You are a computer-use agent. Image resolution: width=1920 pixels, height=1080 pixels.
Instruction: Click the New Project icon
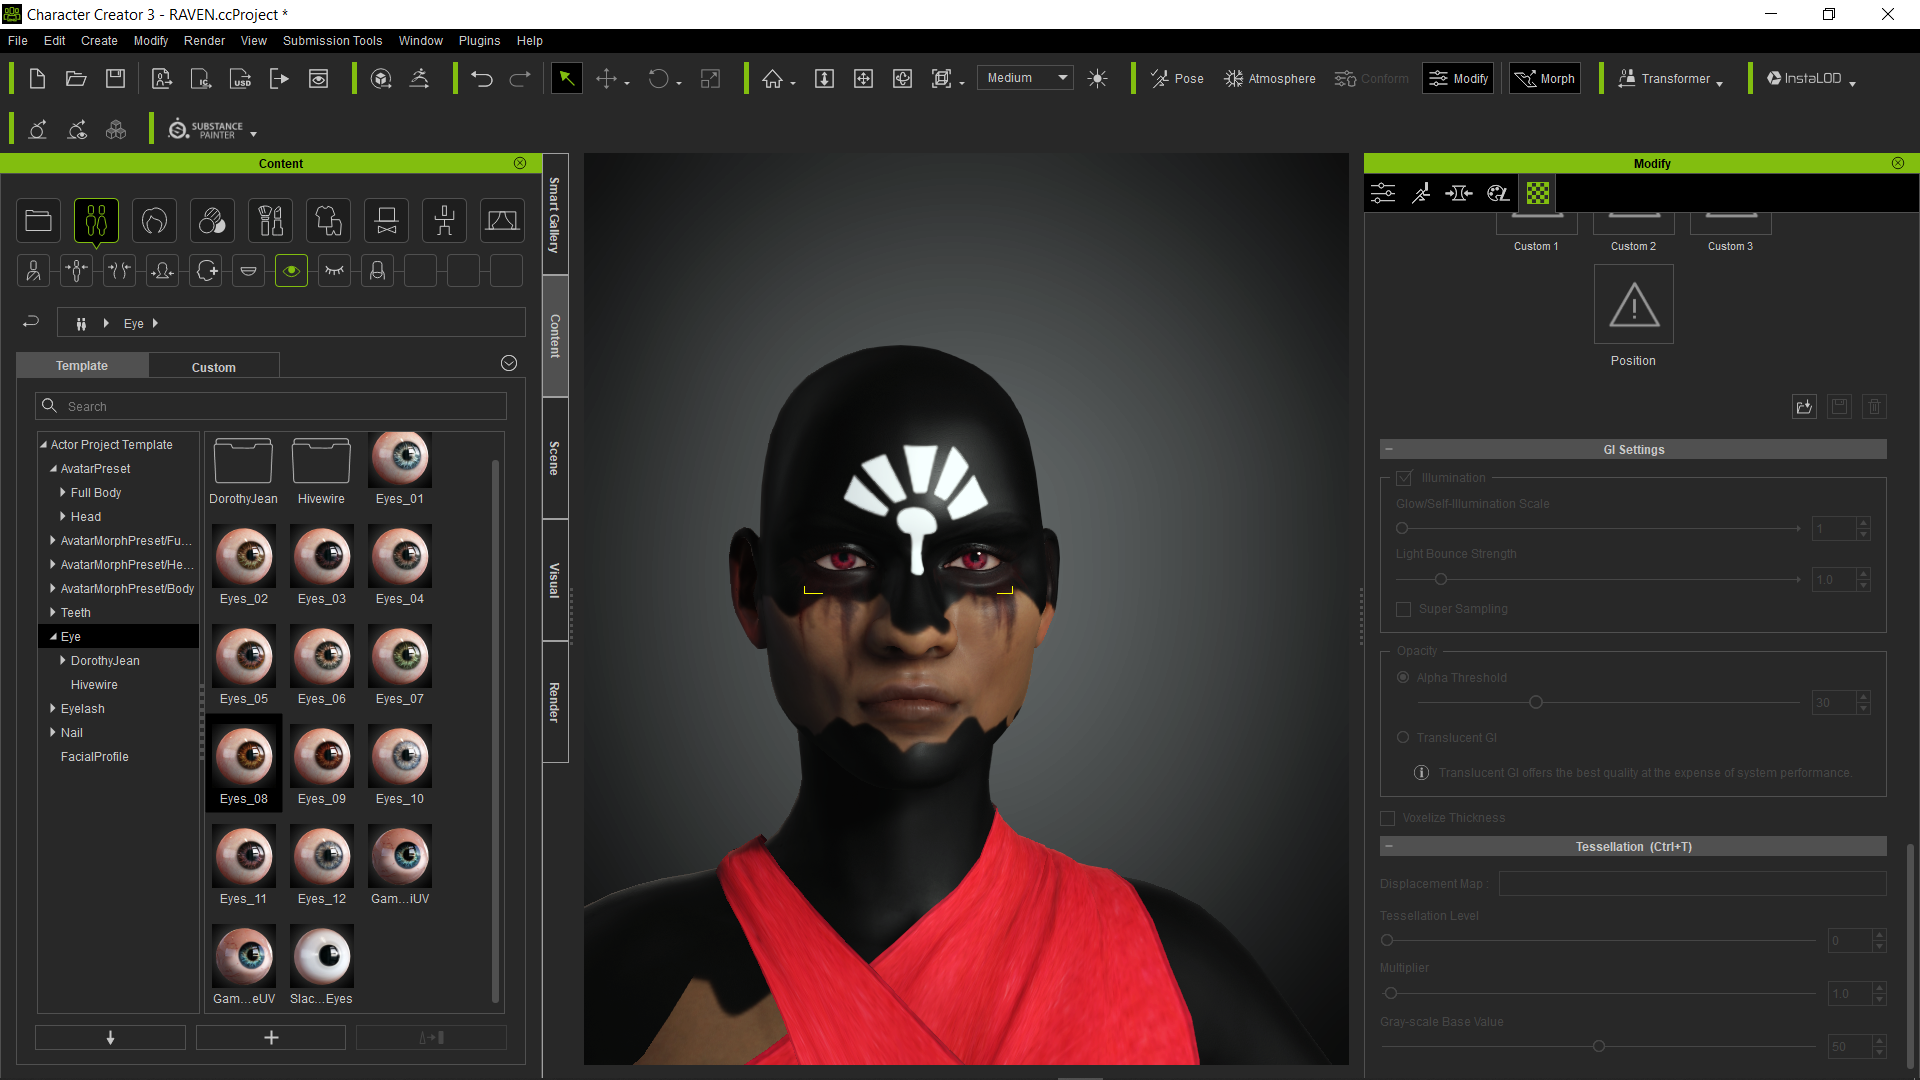37,79
